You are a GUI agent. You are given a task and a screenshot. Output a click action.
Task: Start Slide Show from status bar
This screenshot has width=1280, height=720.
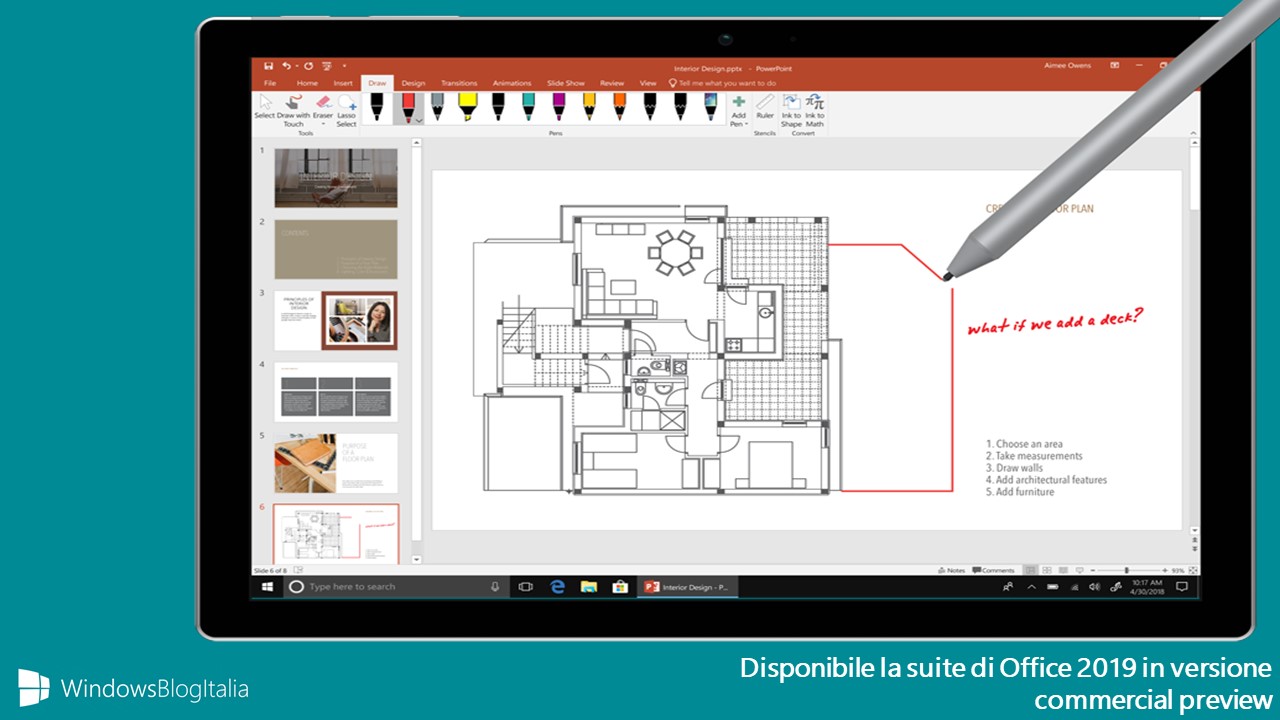pos(1079,570)
